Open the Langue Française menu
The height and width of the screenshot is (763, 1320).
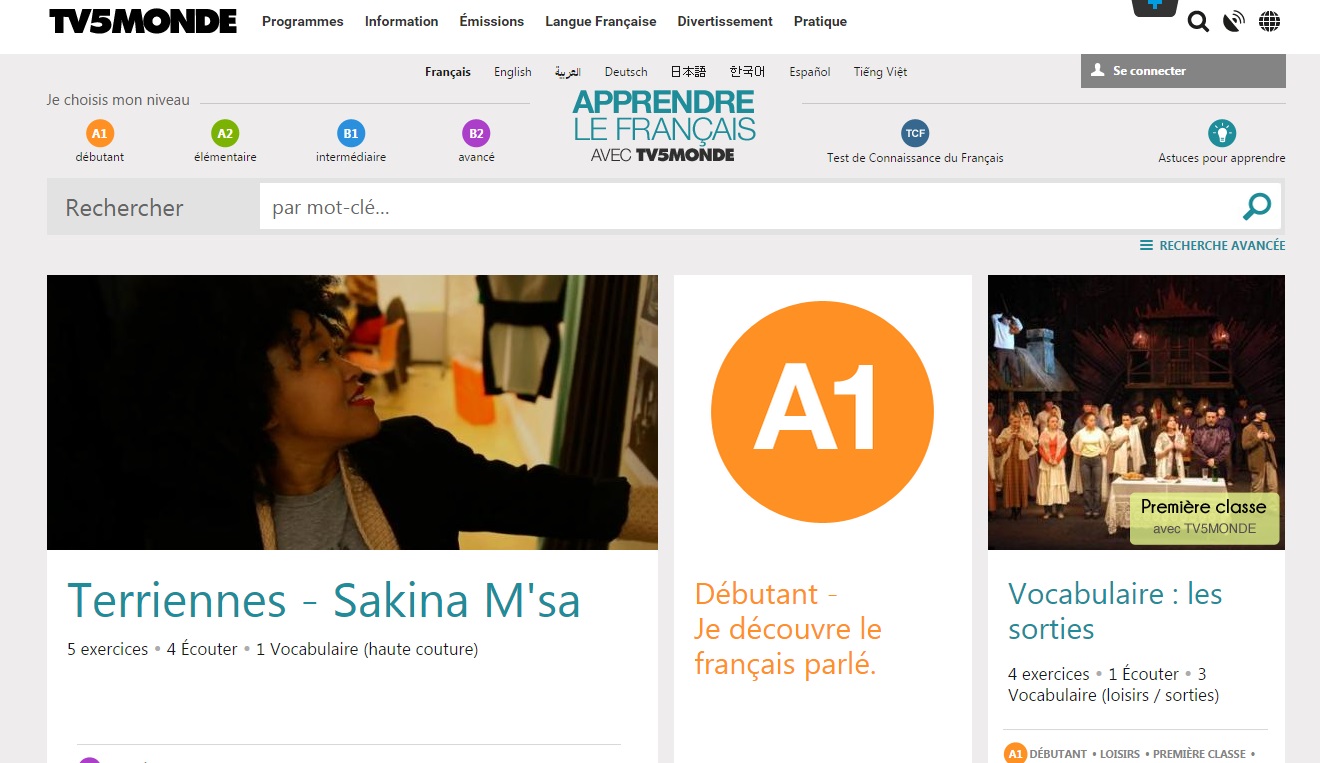click(600, 21)
